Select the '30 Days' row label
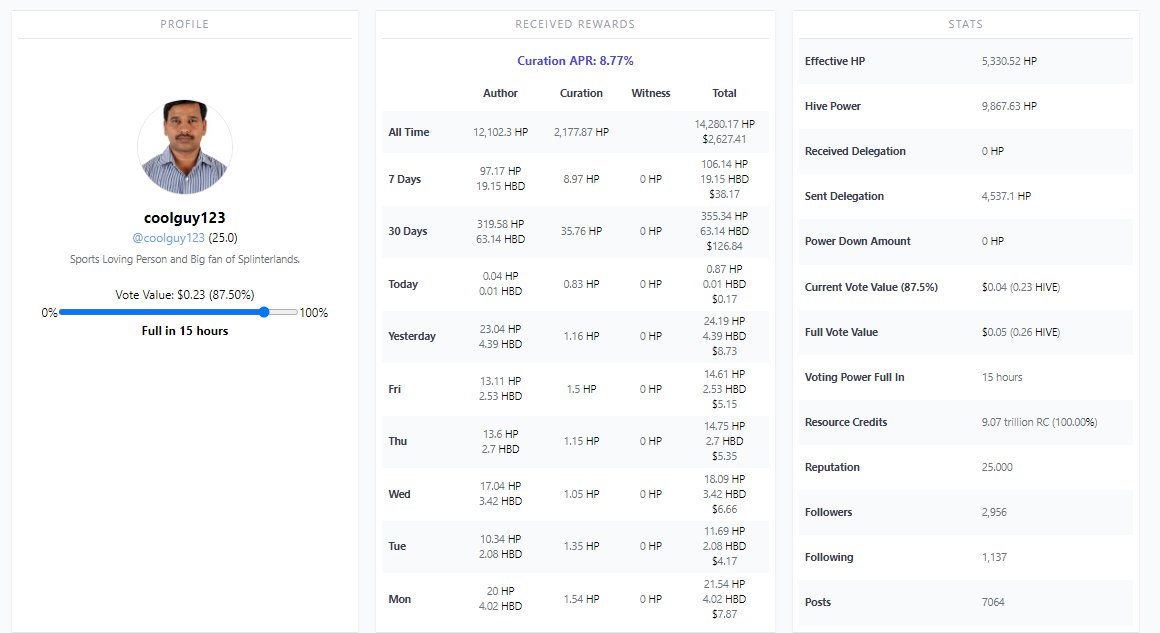 click(408, 231)
